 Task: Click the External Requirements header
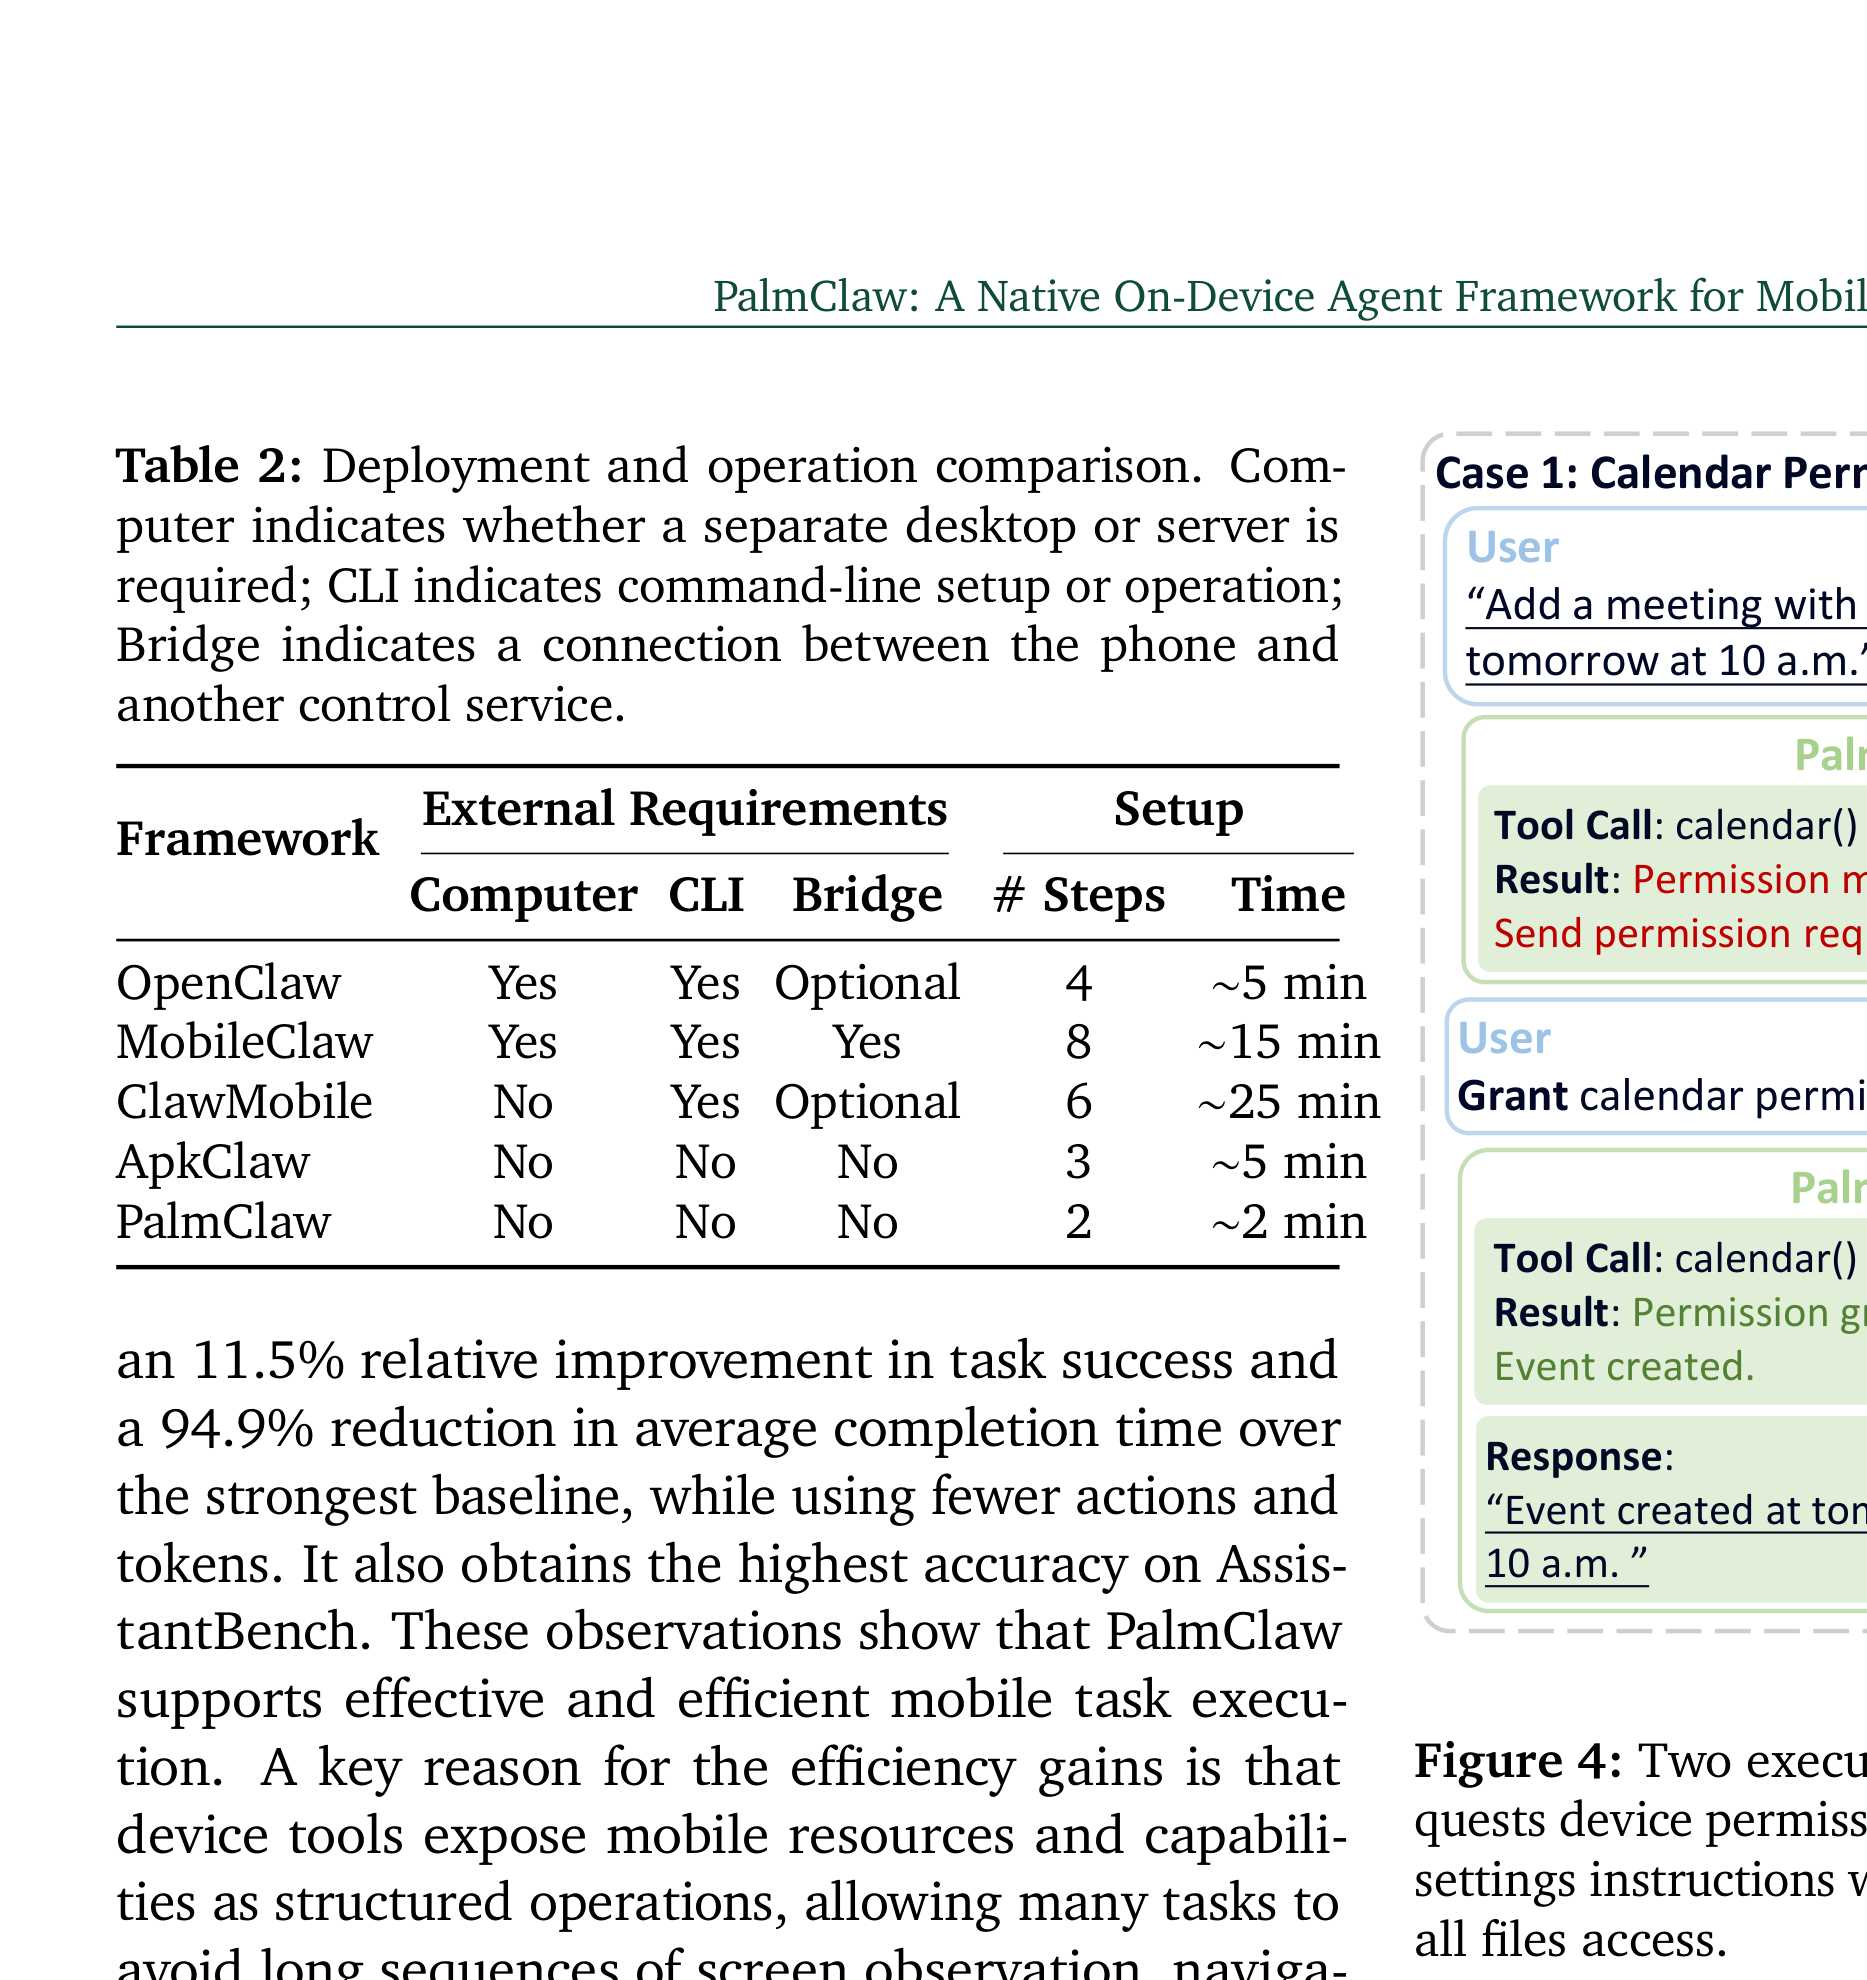[684, 808]
